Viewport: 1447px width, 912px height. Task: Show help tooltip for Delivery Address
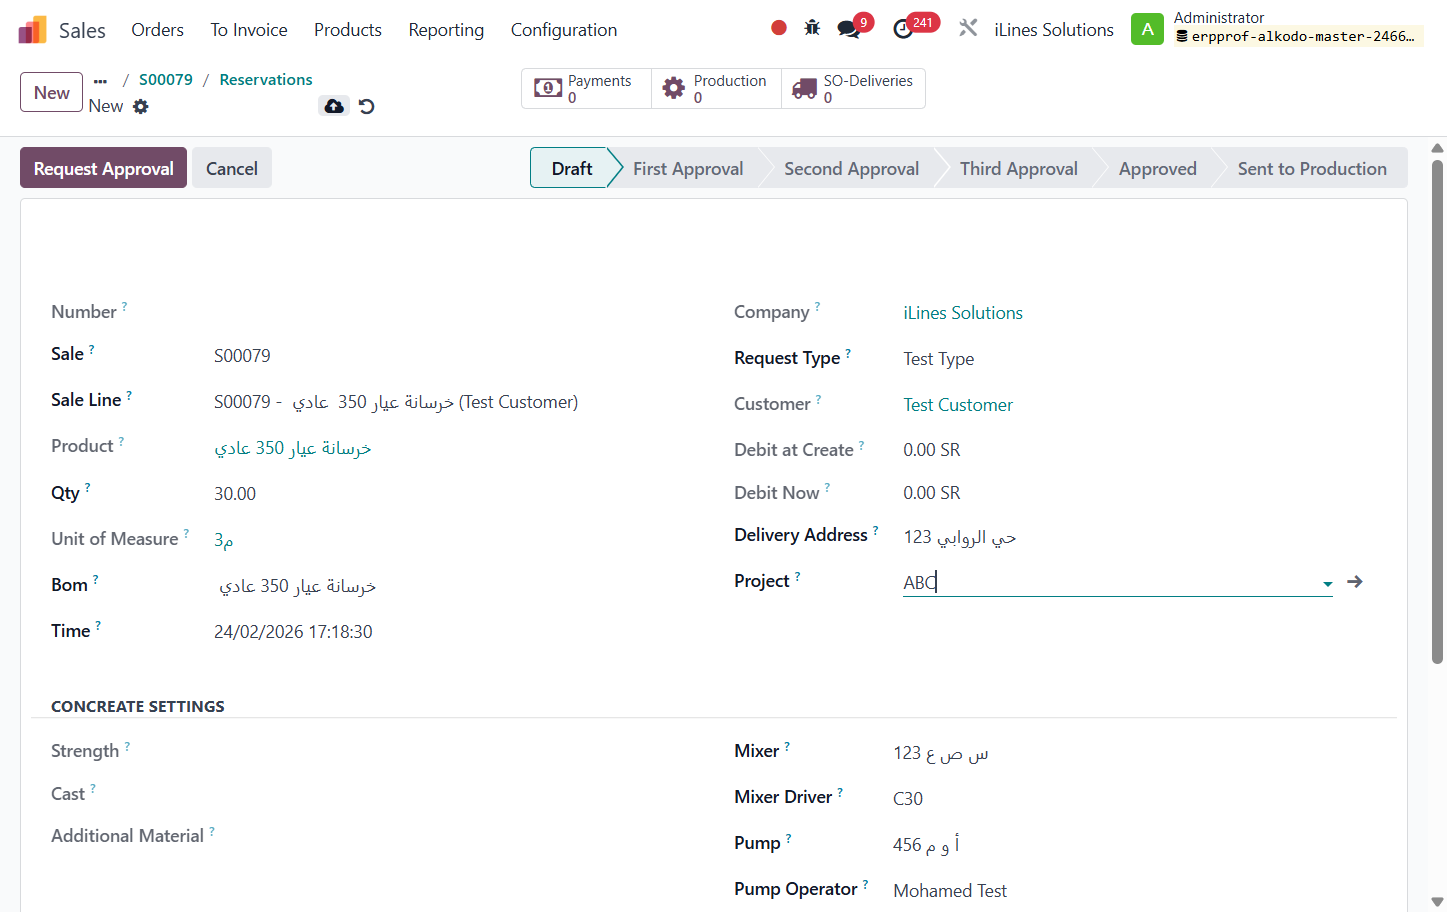tap(875, 530)
